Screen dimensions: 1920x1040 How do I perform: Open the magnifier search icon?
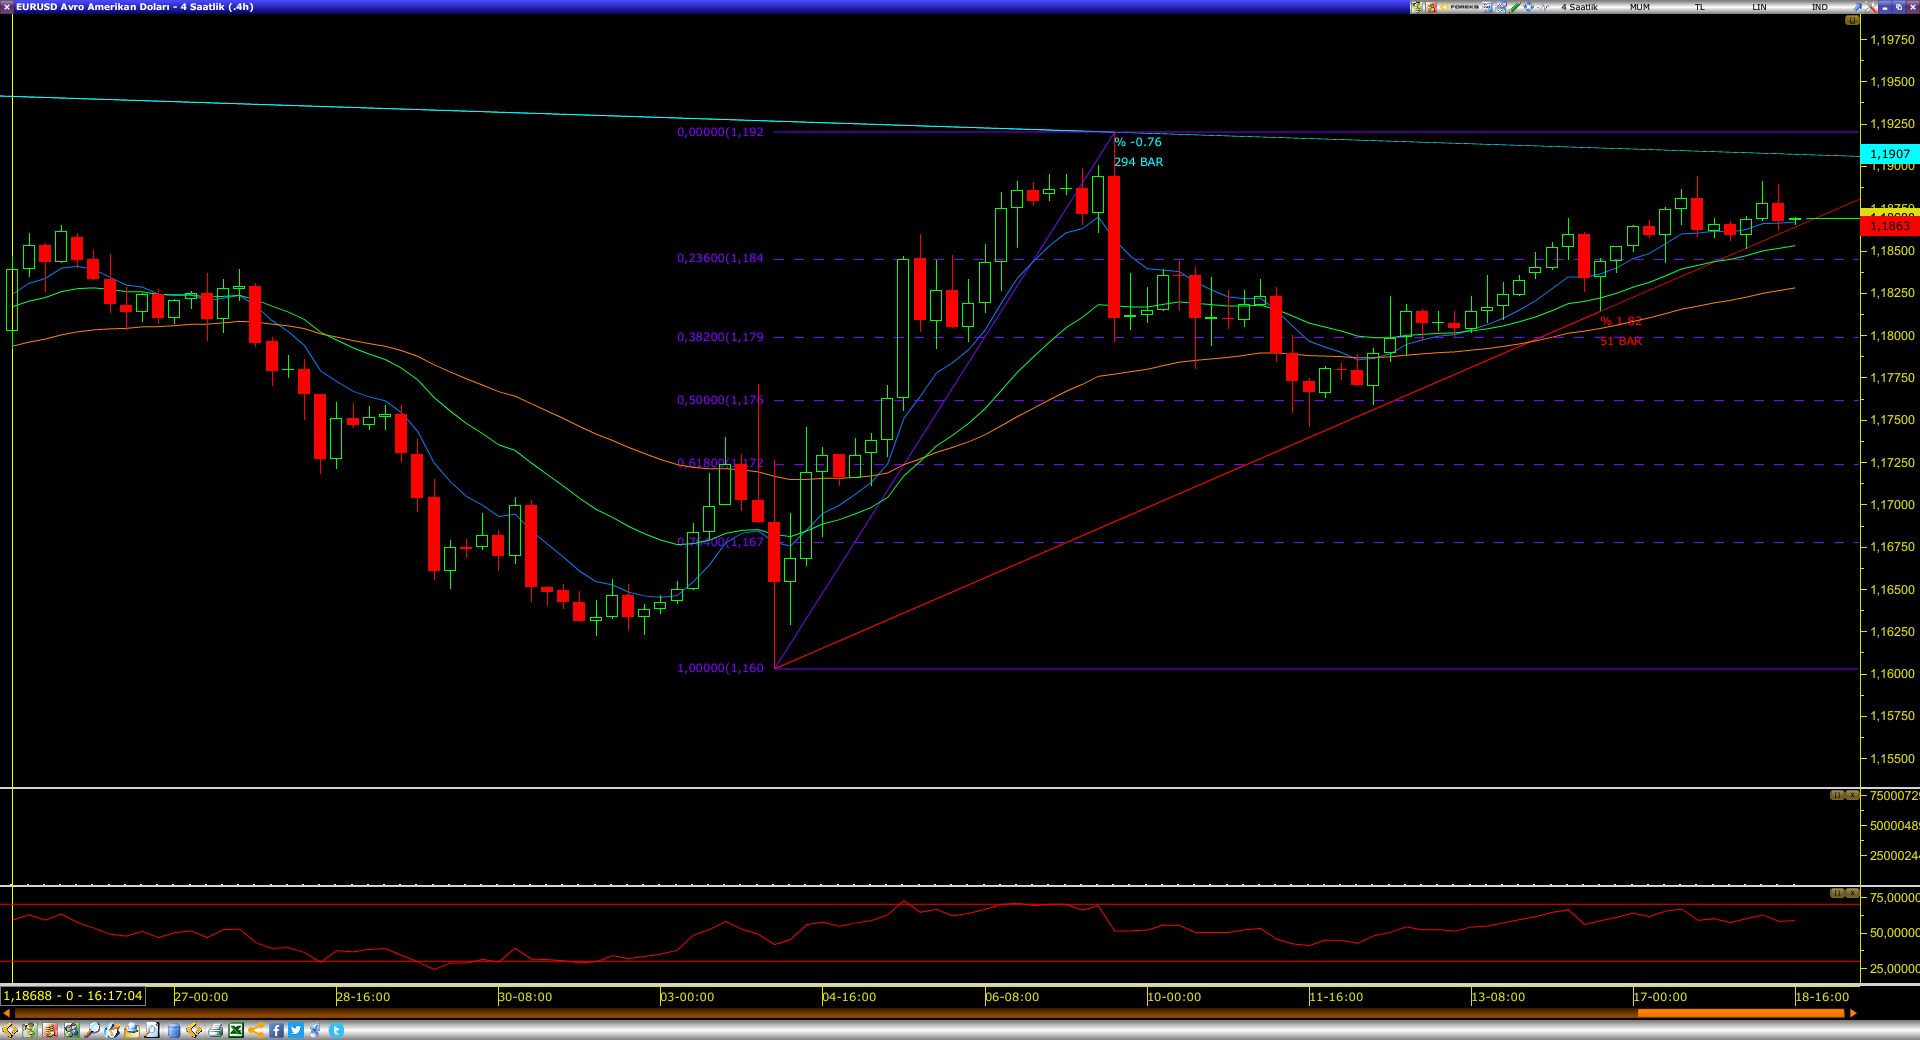click(x=92, y=1030)
